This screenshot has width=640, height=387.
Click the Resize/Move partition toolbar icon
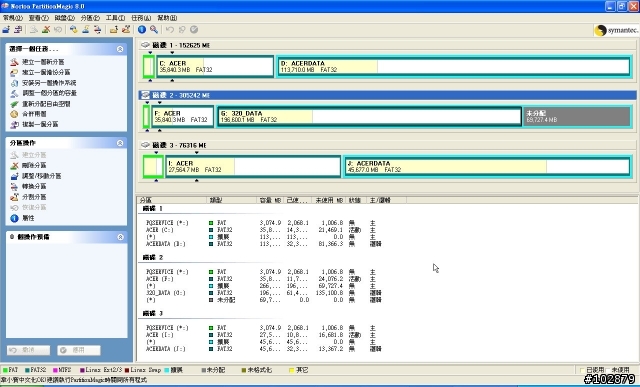click(x=6, y=29)
